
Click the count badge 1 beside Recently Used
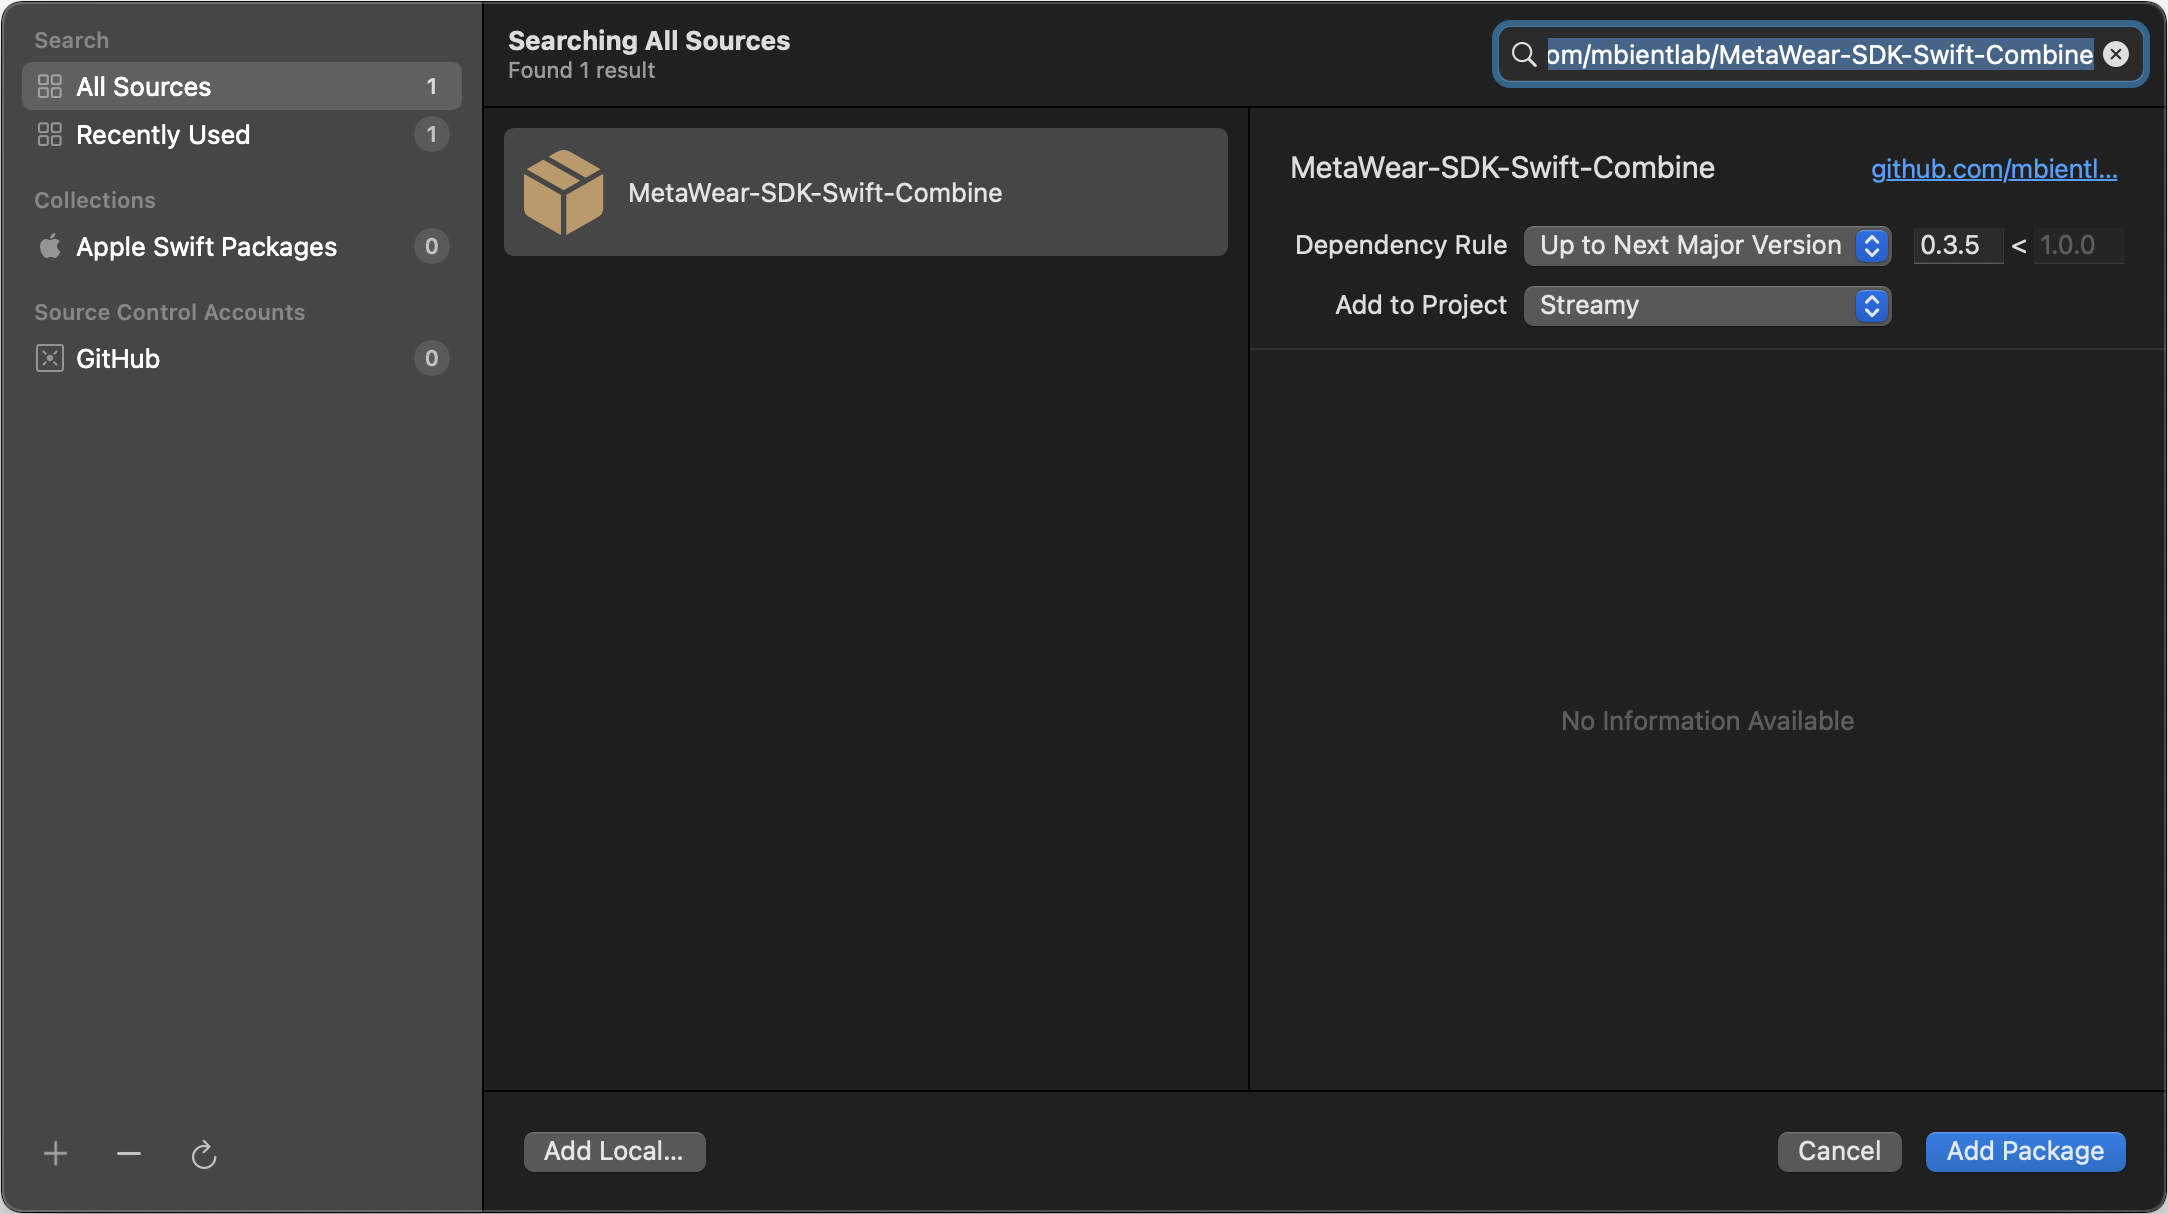point(432,134)
